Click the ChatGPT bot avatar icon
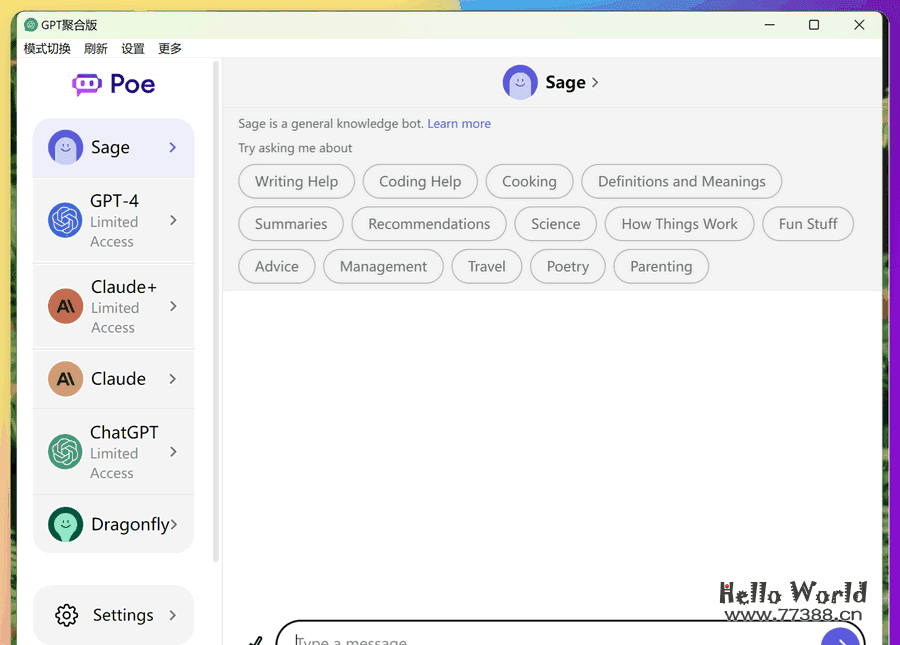This screenshot has height=645, width=900. [65, 452]
